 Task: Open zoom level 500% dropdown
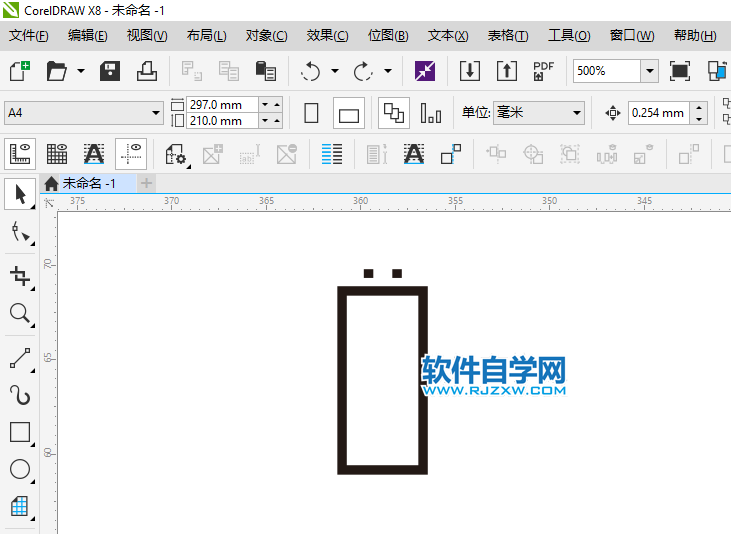pyautogui.click(x=649, y=71)
